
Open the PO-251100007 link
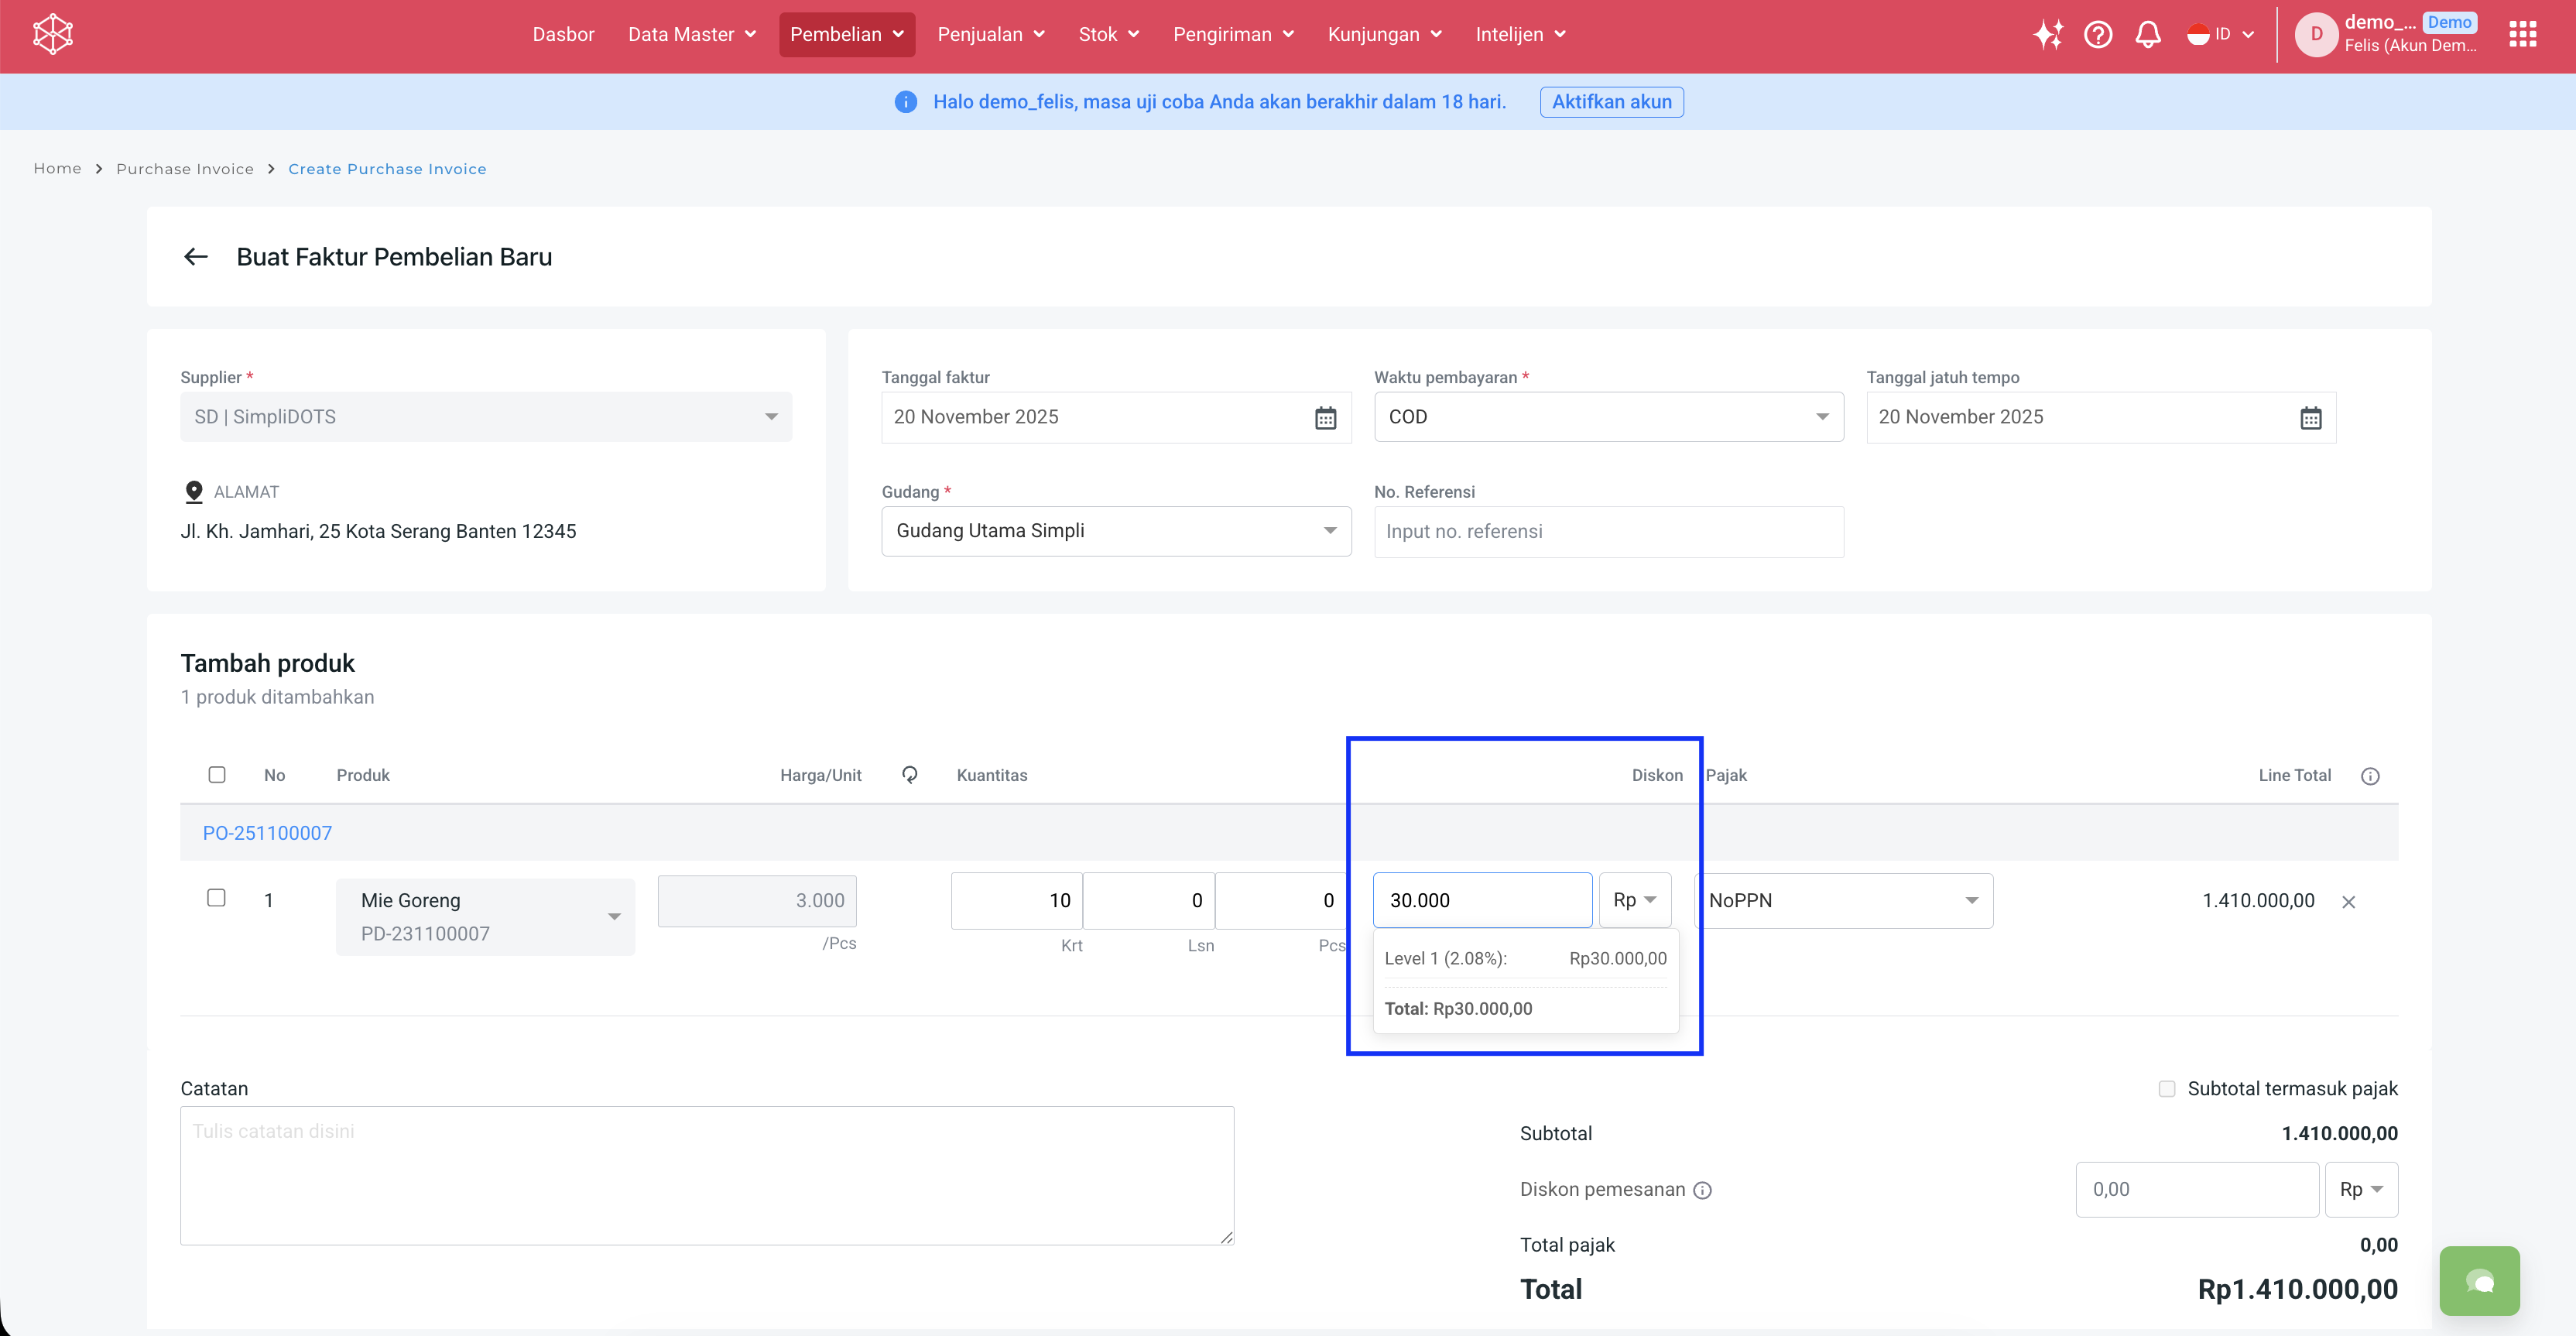(x=267, y=833)
